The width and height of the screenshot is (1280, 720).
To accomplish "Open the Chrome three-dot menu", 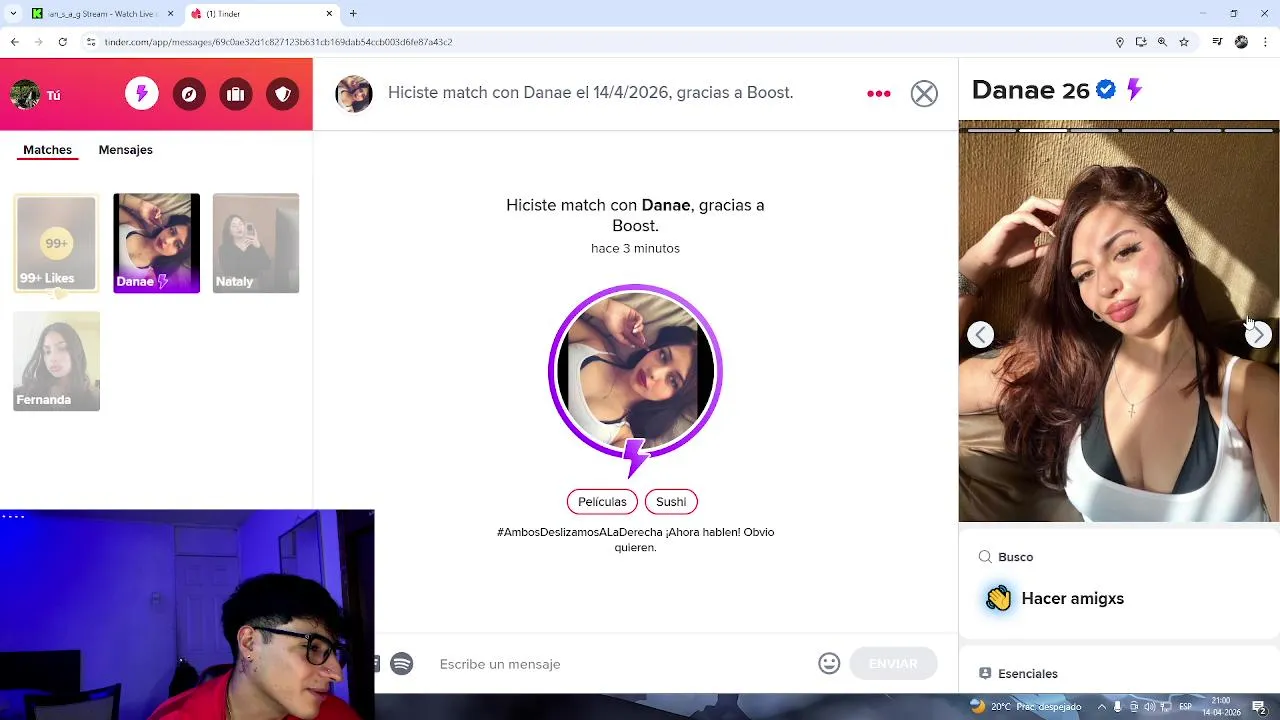I will tap(1266, 42).
